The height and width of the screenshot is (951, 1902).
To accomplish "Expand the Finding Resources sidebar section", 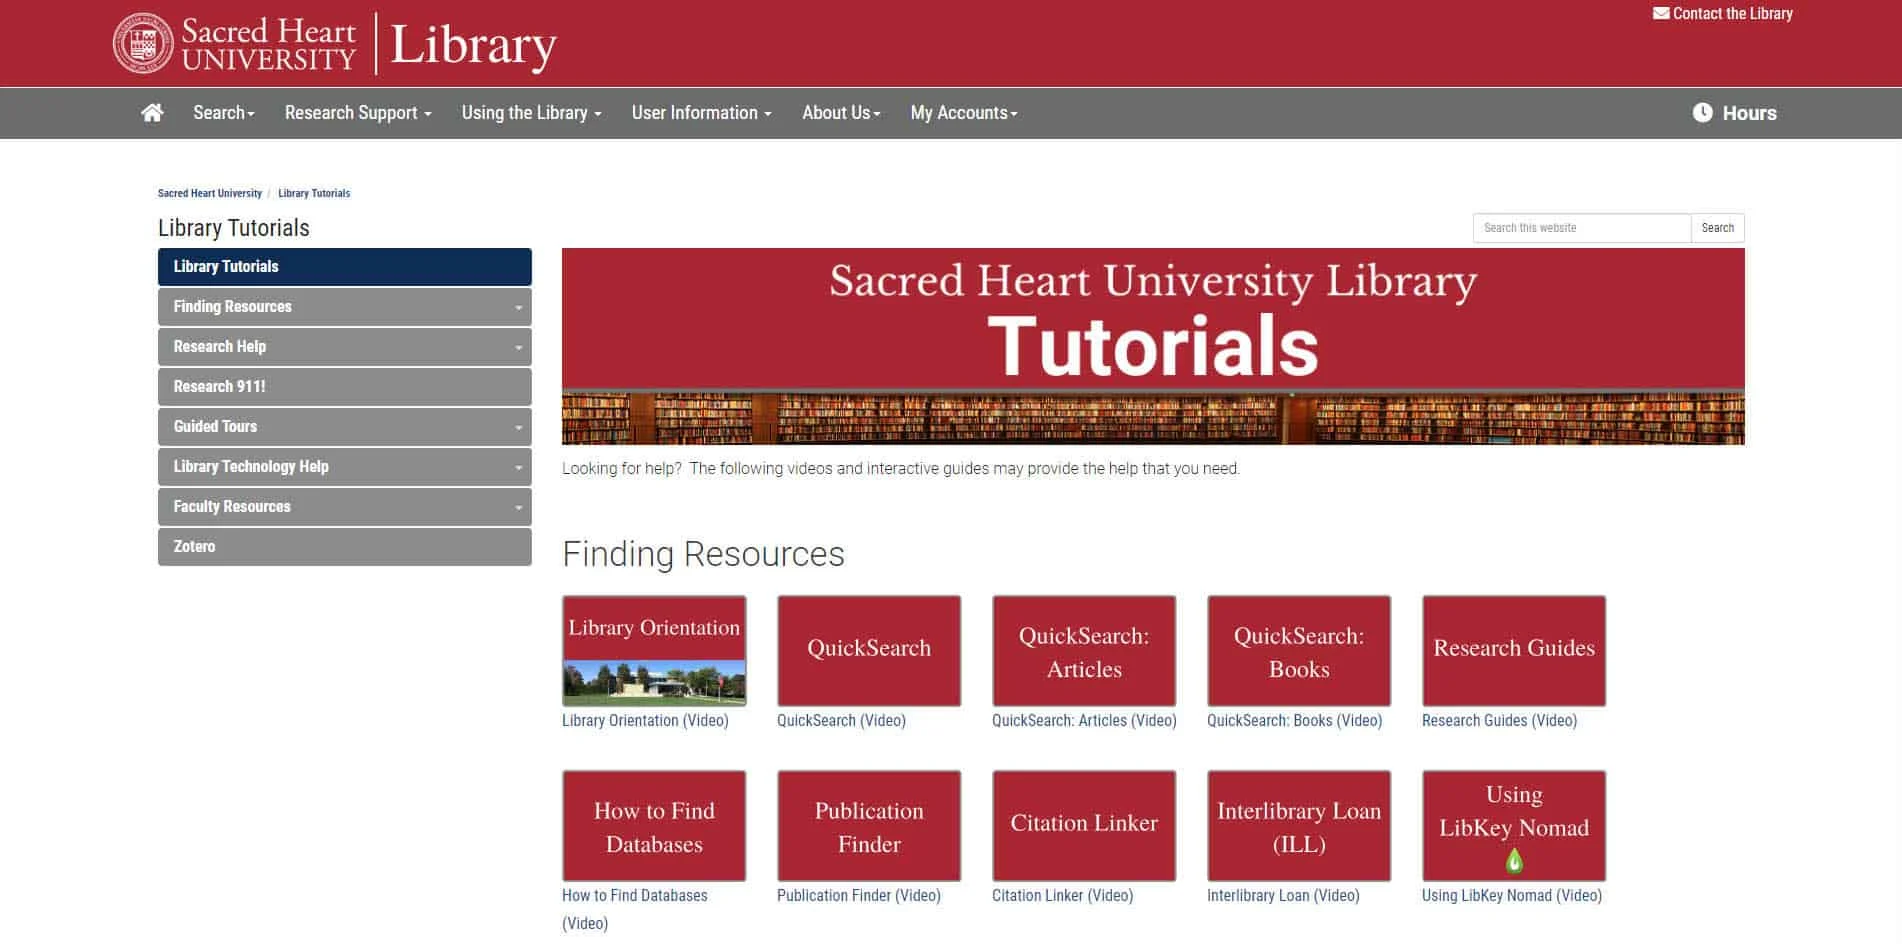I will pyautogui.click(x=518, y=307).
